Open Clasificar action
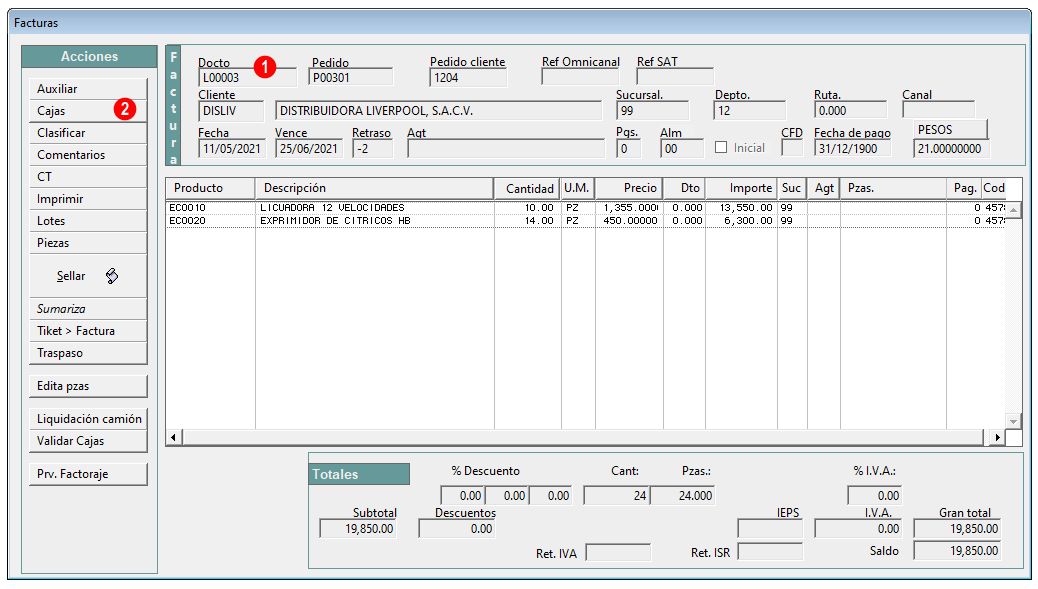1038x589 pixels. coord(88,132)
